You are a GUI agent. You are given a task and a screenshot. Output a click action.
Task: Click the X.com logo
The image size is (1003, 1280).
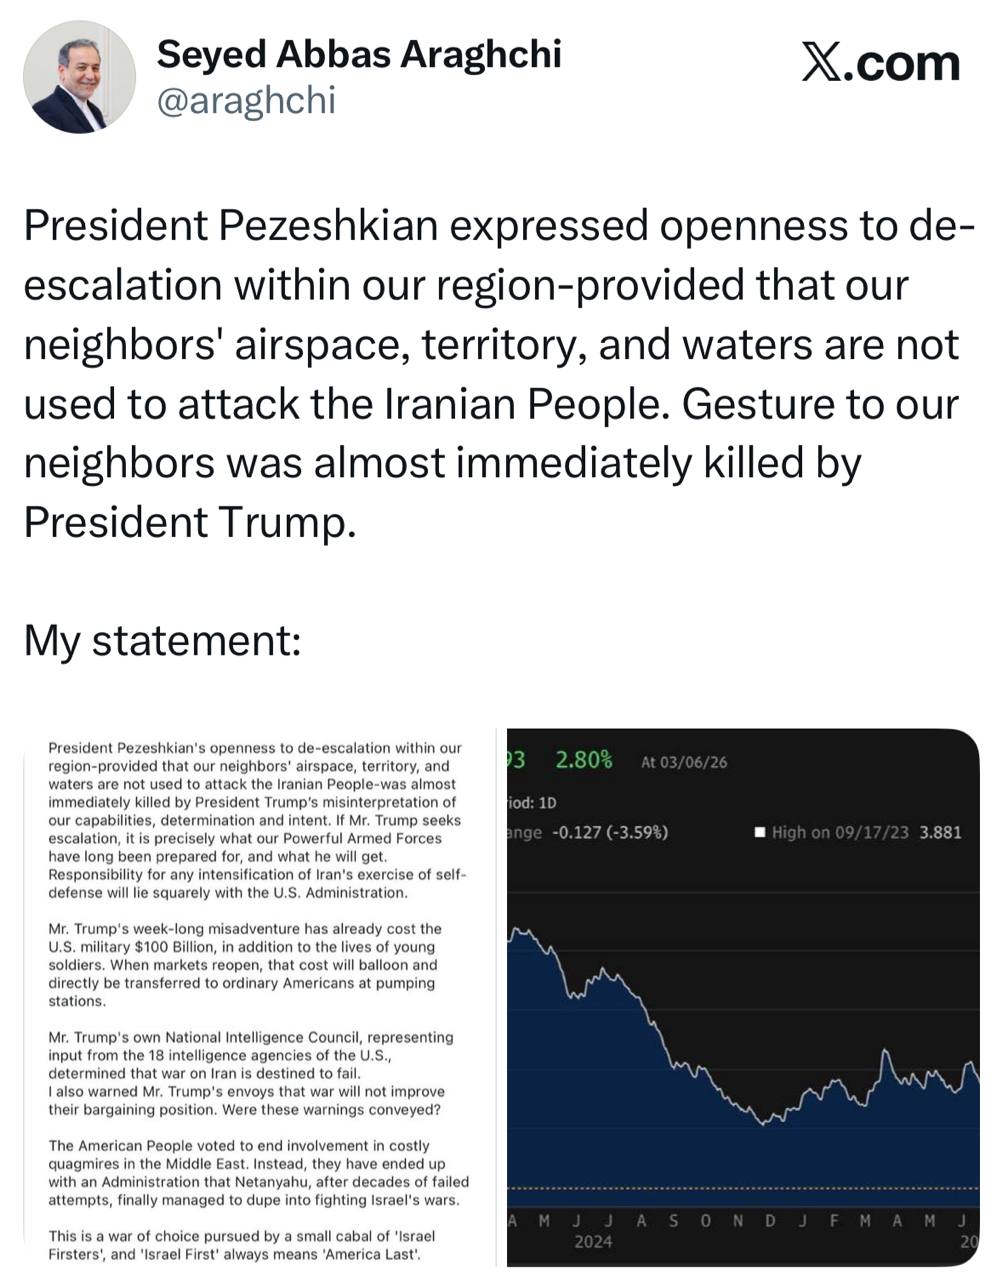click(x=881, y=63)
